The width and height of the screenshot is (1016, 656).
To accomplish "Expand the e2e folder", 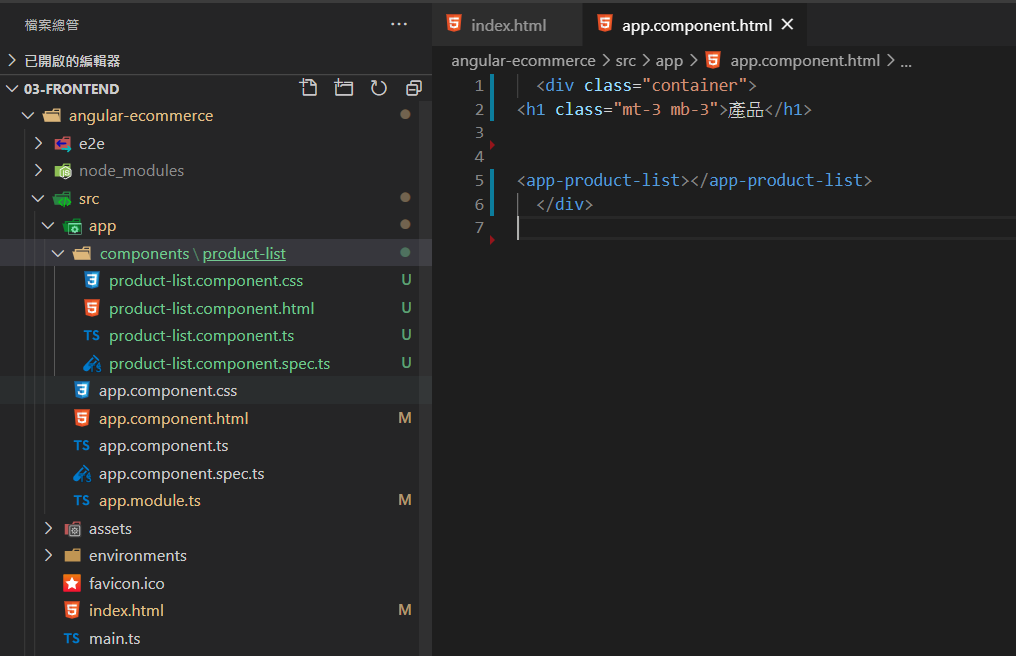I will click(x=39, y=143).
